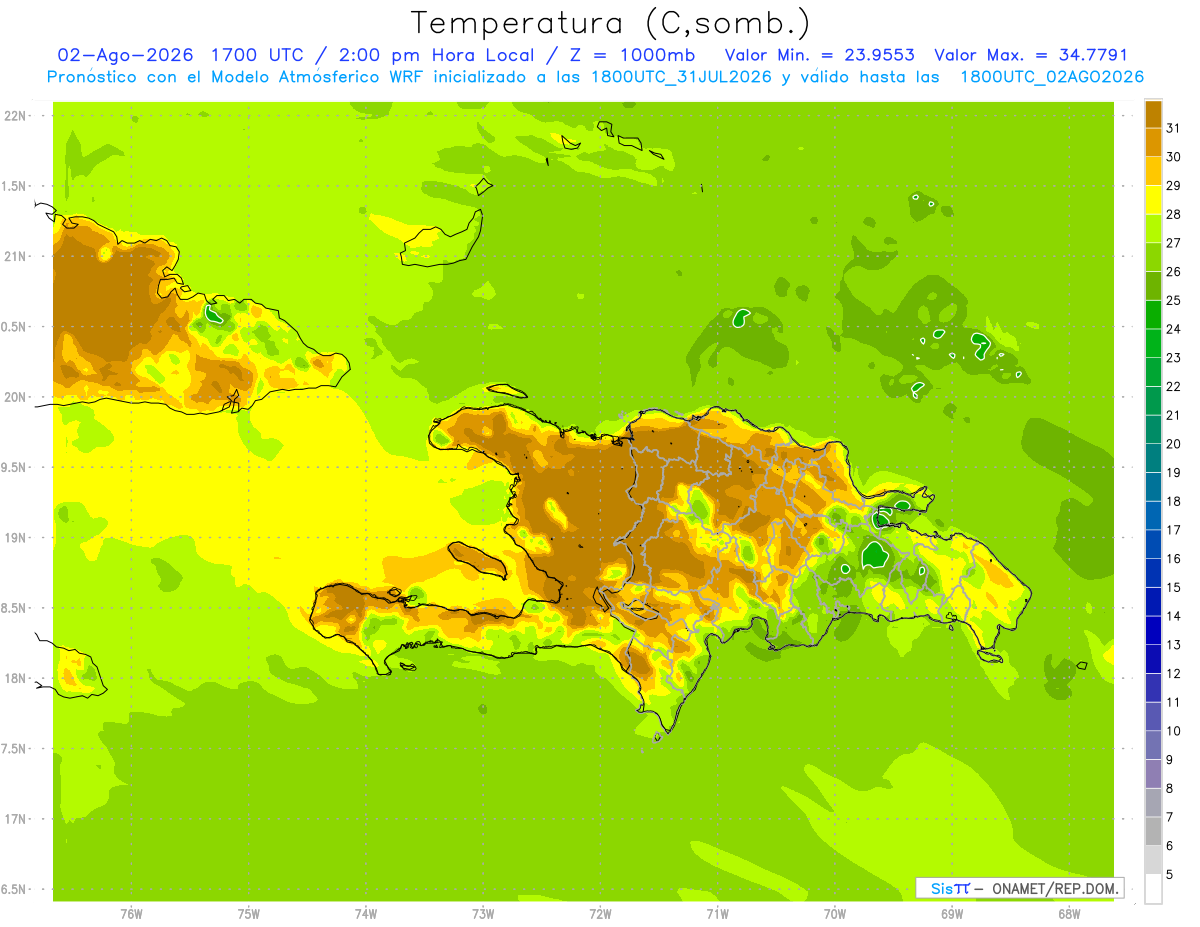This screenshot has height=927, width=1200.
Task: Click the valid-until time "1800UTC_02AGO2026"
Action: (1052, 77)
